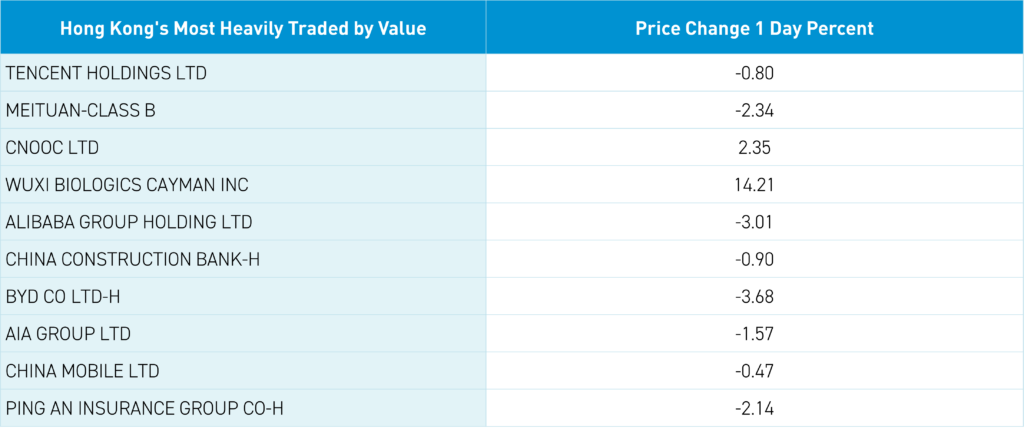Select the MEITUAN-CLASS B stock name
The image size is (1024, 431).
[x=81, y=110]
